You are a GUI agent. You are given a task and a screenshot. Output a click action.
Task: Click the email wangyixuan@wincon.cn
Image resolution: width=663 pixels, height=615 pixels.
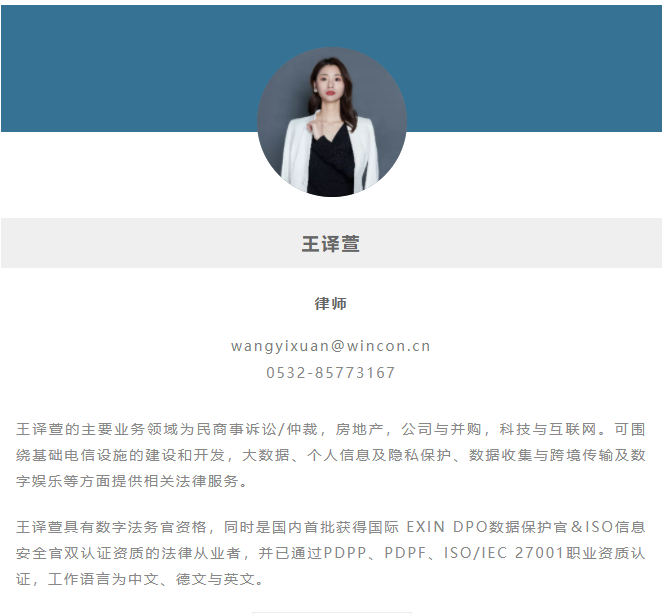[x=331, y=346]
